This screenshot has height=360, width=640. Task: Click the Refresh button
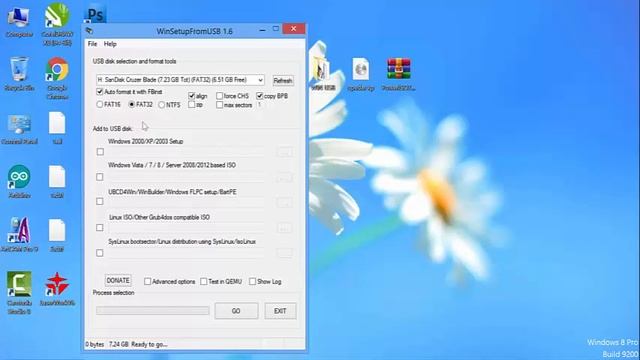tap(283, 80)
